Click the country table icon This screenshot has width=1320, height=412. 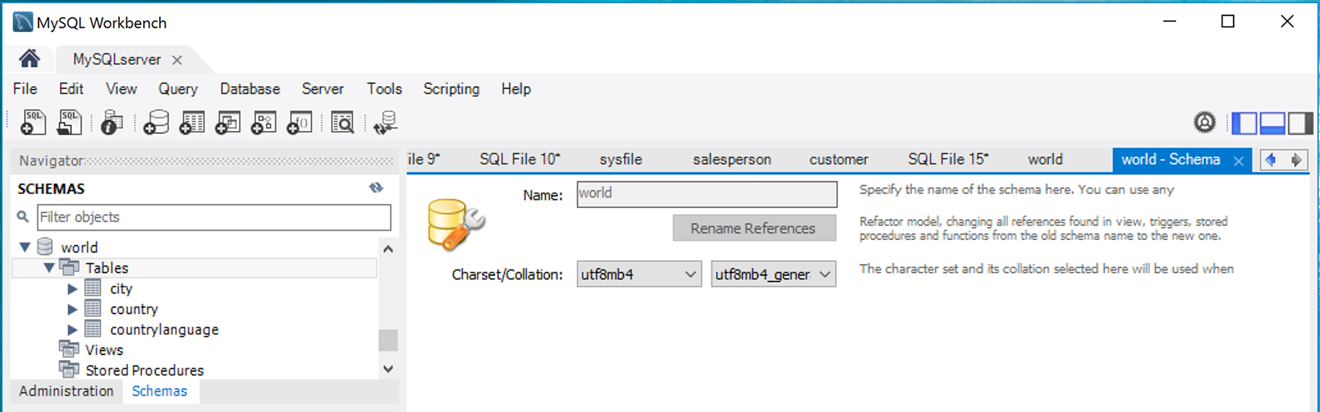pyautogui.click(x=92, y=309)
